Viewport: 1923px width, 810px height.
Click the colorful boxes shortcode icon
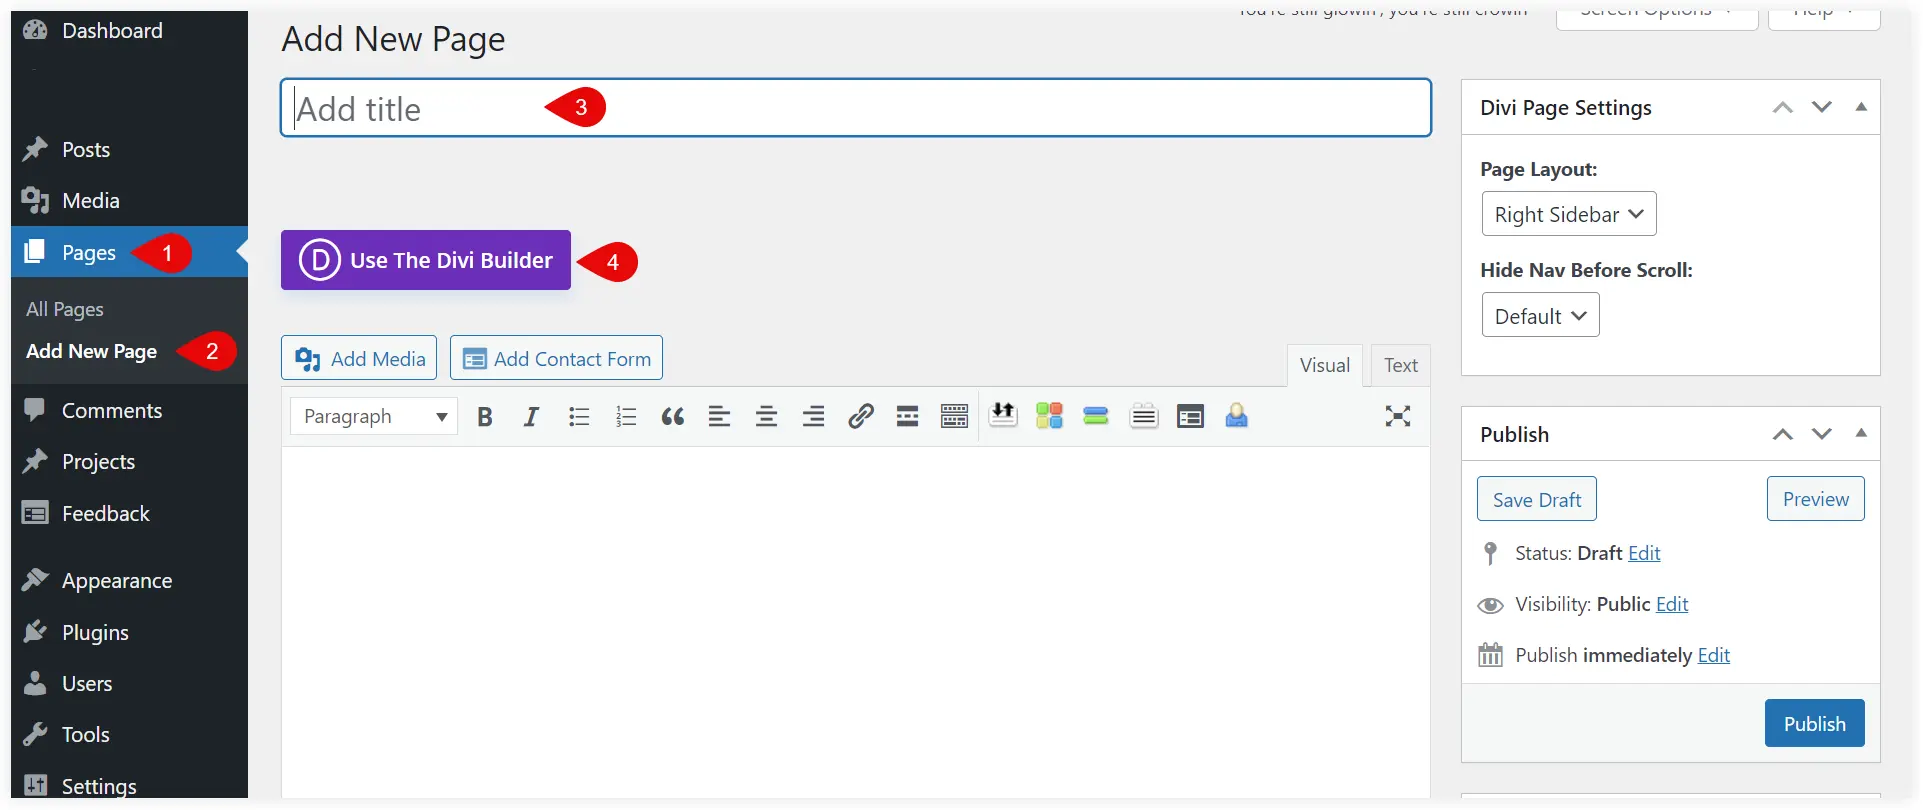click(x=1049, y=416)
